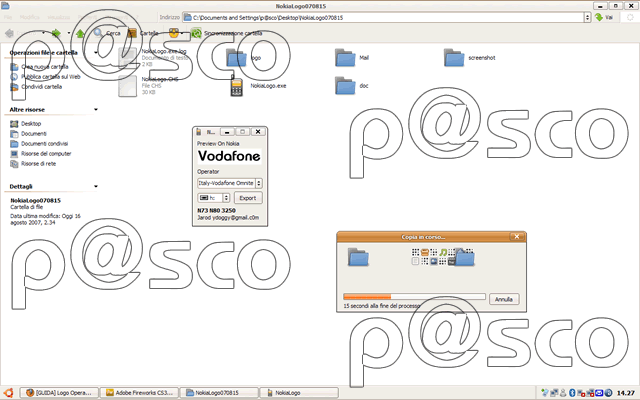Viewport: 640px width, 400px height.
Task: Open the Back history dropdown arrow
Action: click(x=43, y=33)
